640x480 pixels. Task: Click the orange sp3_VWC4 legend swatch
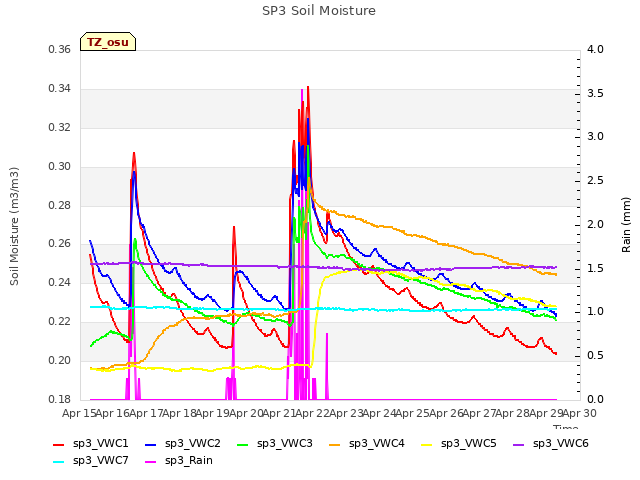click(x=335, y=445)
